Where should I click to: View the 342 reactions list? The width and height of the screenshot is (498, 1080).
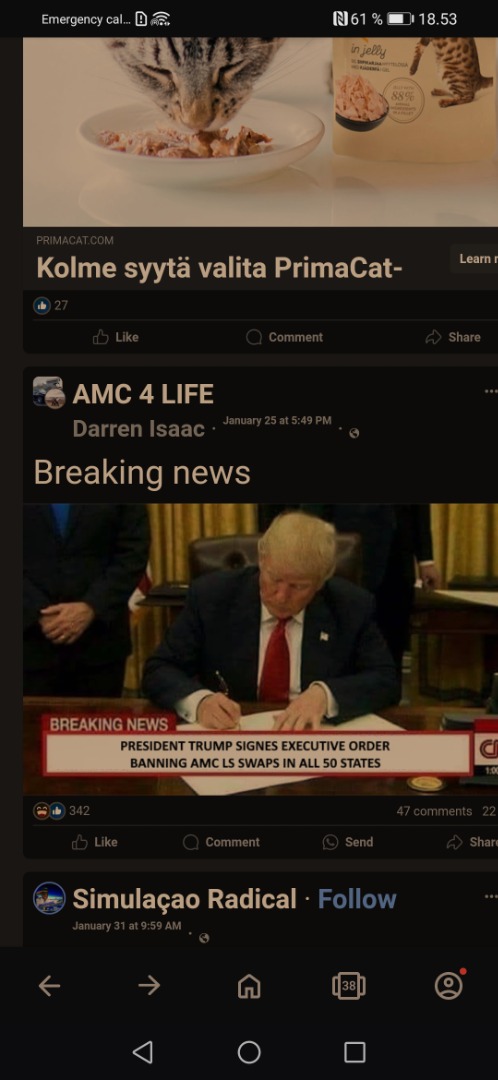pos(61,811)
